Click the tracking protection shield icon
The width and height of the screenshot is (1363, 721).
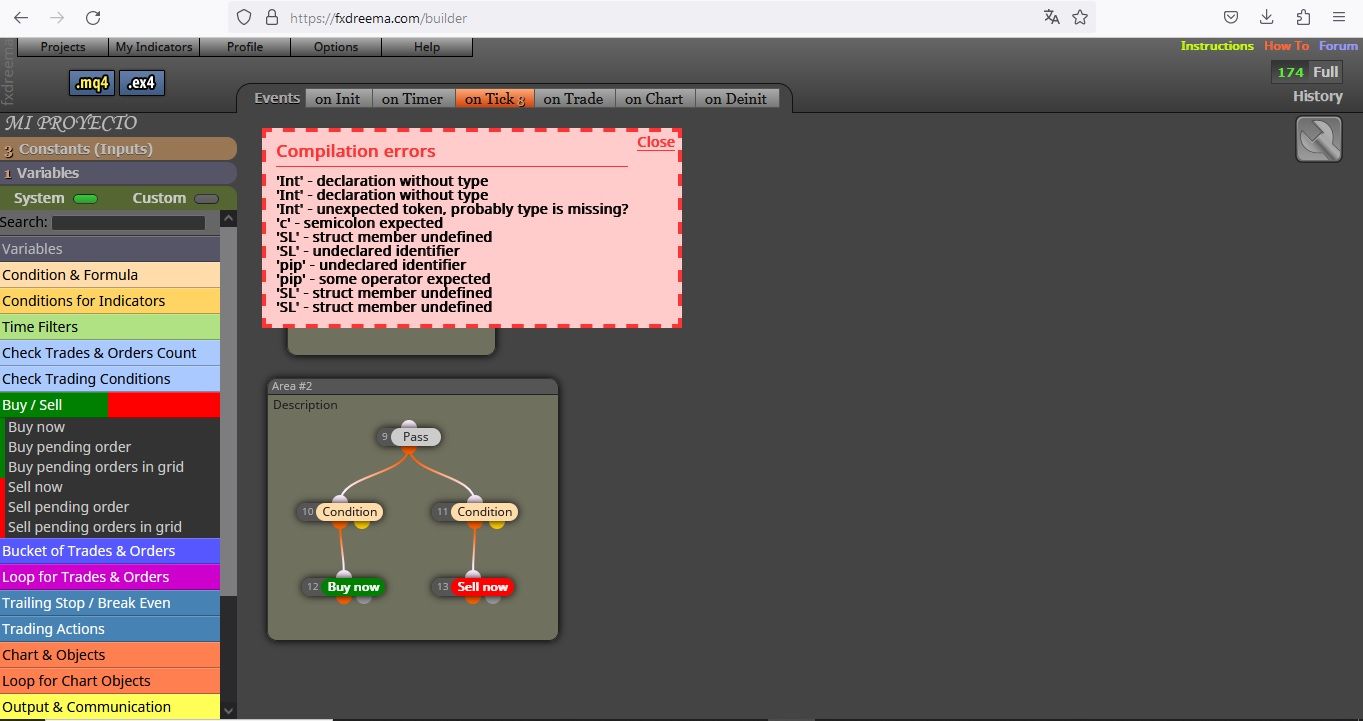pos(244,18)
